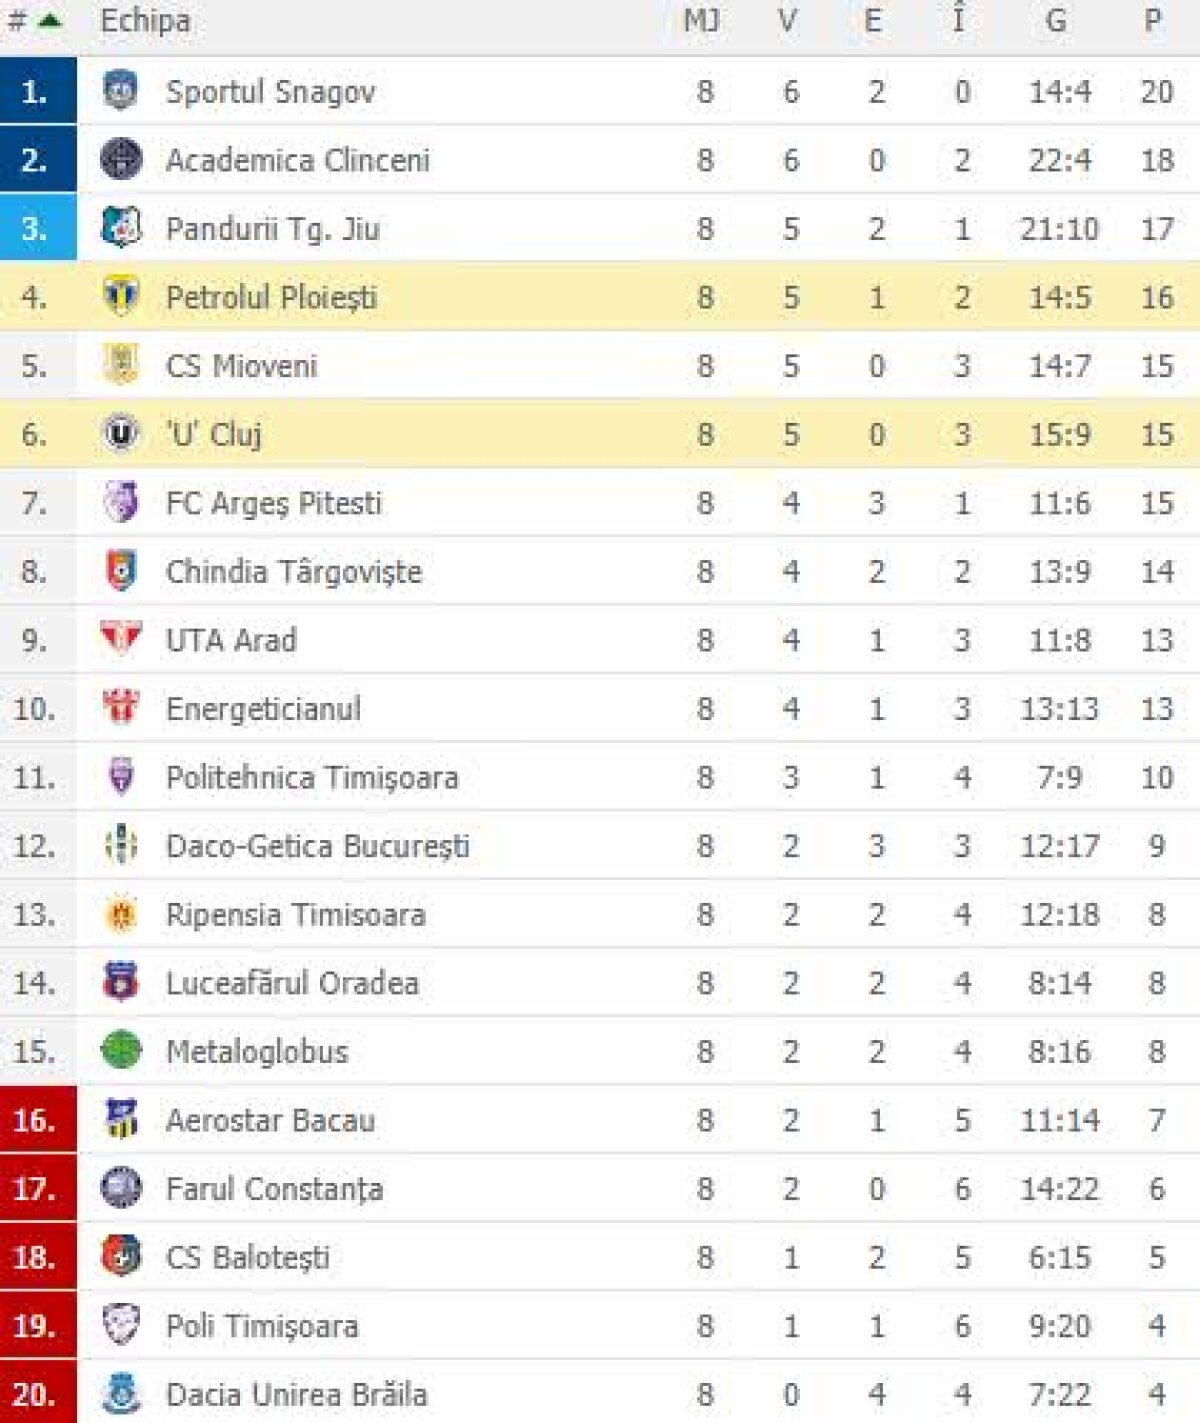Select the MJ matches played header

point(700,19)
